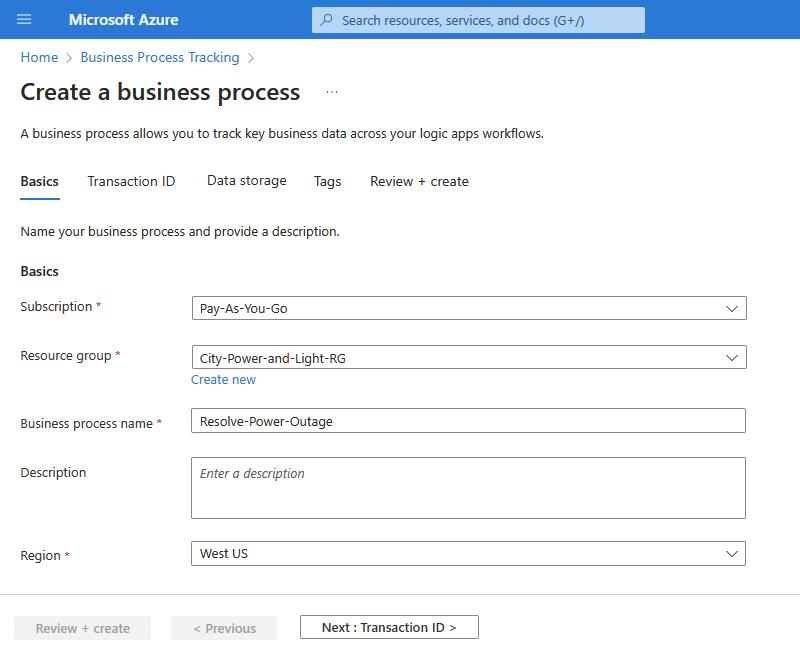Screen dimensions: 800x660
Task: Click the Business process name field
Action: 468,421
